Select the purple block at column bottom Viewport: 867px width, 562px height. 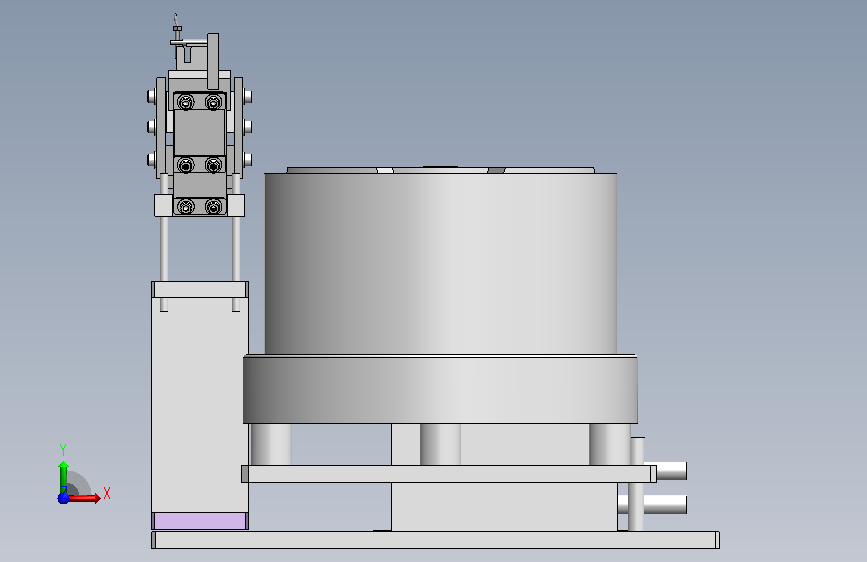point(200,521)
